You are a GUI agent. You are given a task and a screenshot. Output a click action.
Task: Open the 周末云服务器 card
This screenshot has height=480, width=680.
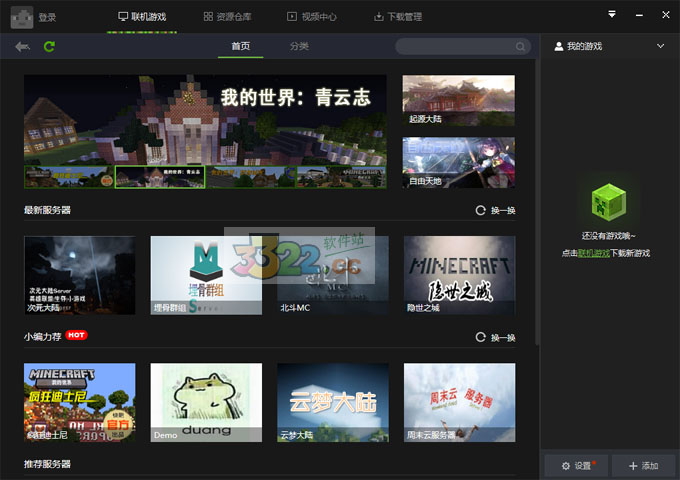[460, 402]
